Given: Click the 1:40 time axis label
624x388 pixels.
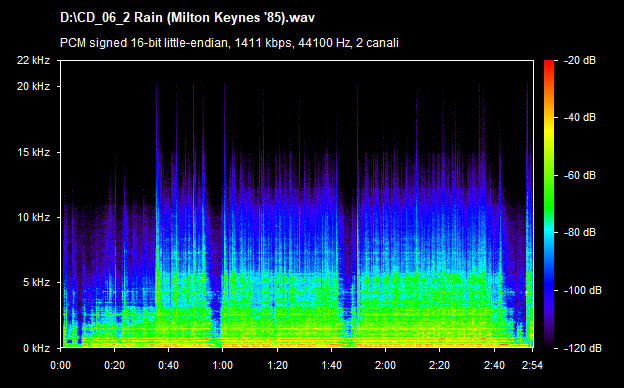Looking at the screenshot, I should tap(332, 365).
